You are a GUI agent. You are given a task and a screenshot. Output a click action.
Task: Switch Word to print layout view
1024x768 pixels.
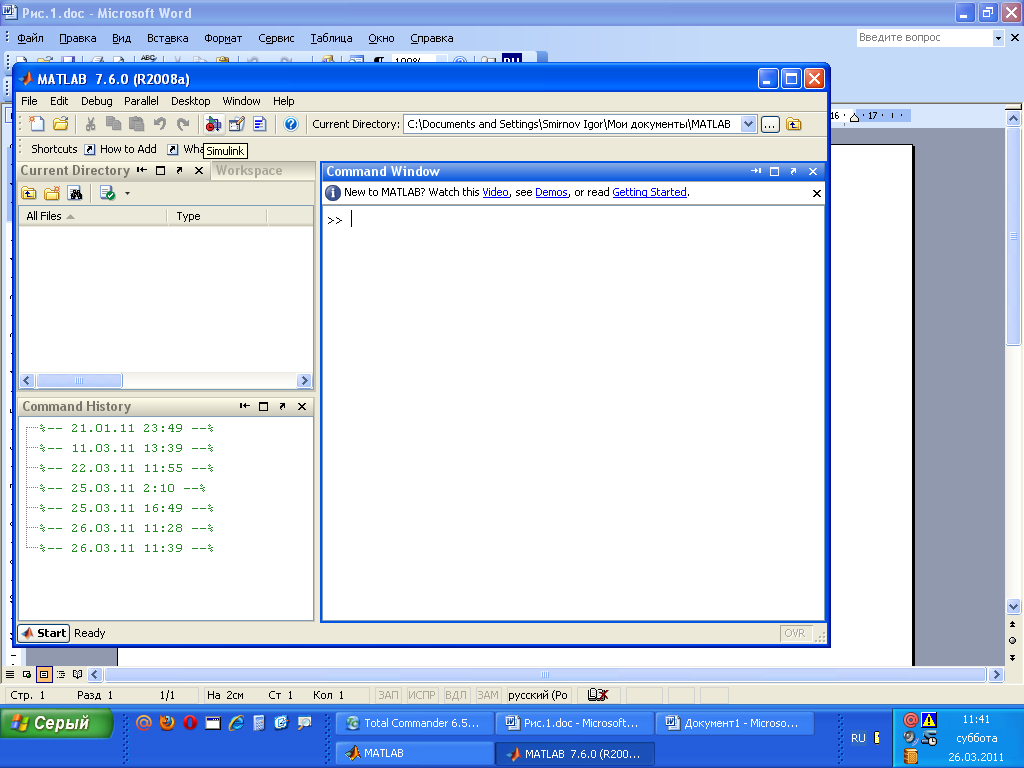(x=44, y=675)
